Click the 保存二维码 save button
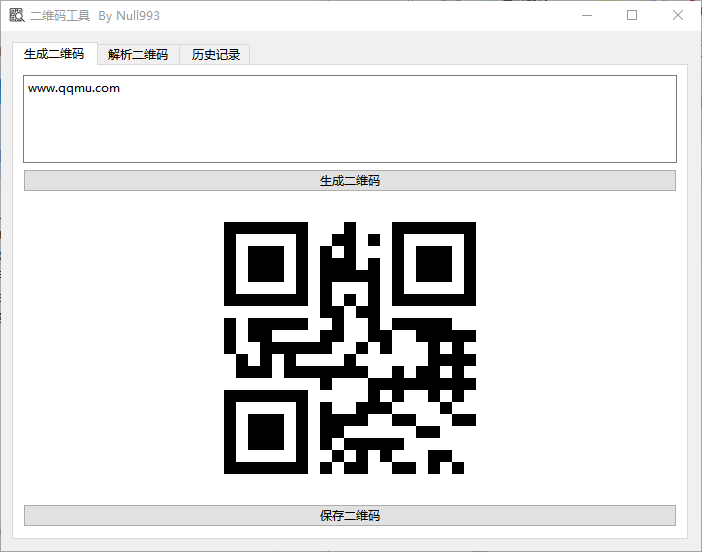The height and width of the screenshot is (552, 702). (350, 516)
